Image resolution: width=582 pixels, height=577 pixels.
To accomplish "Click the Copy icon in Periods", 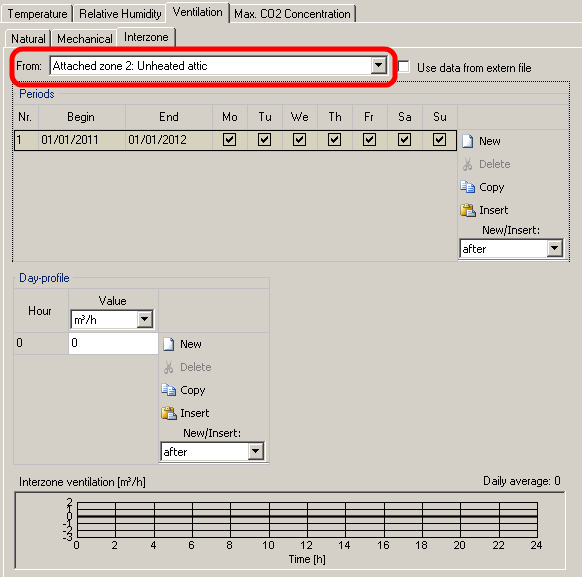I will (468, 187).
